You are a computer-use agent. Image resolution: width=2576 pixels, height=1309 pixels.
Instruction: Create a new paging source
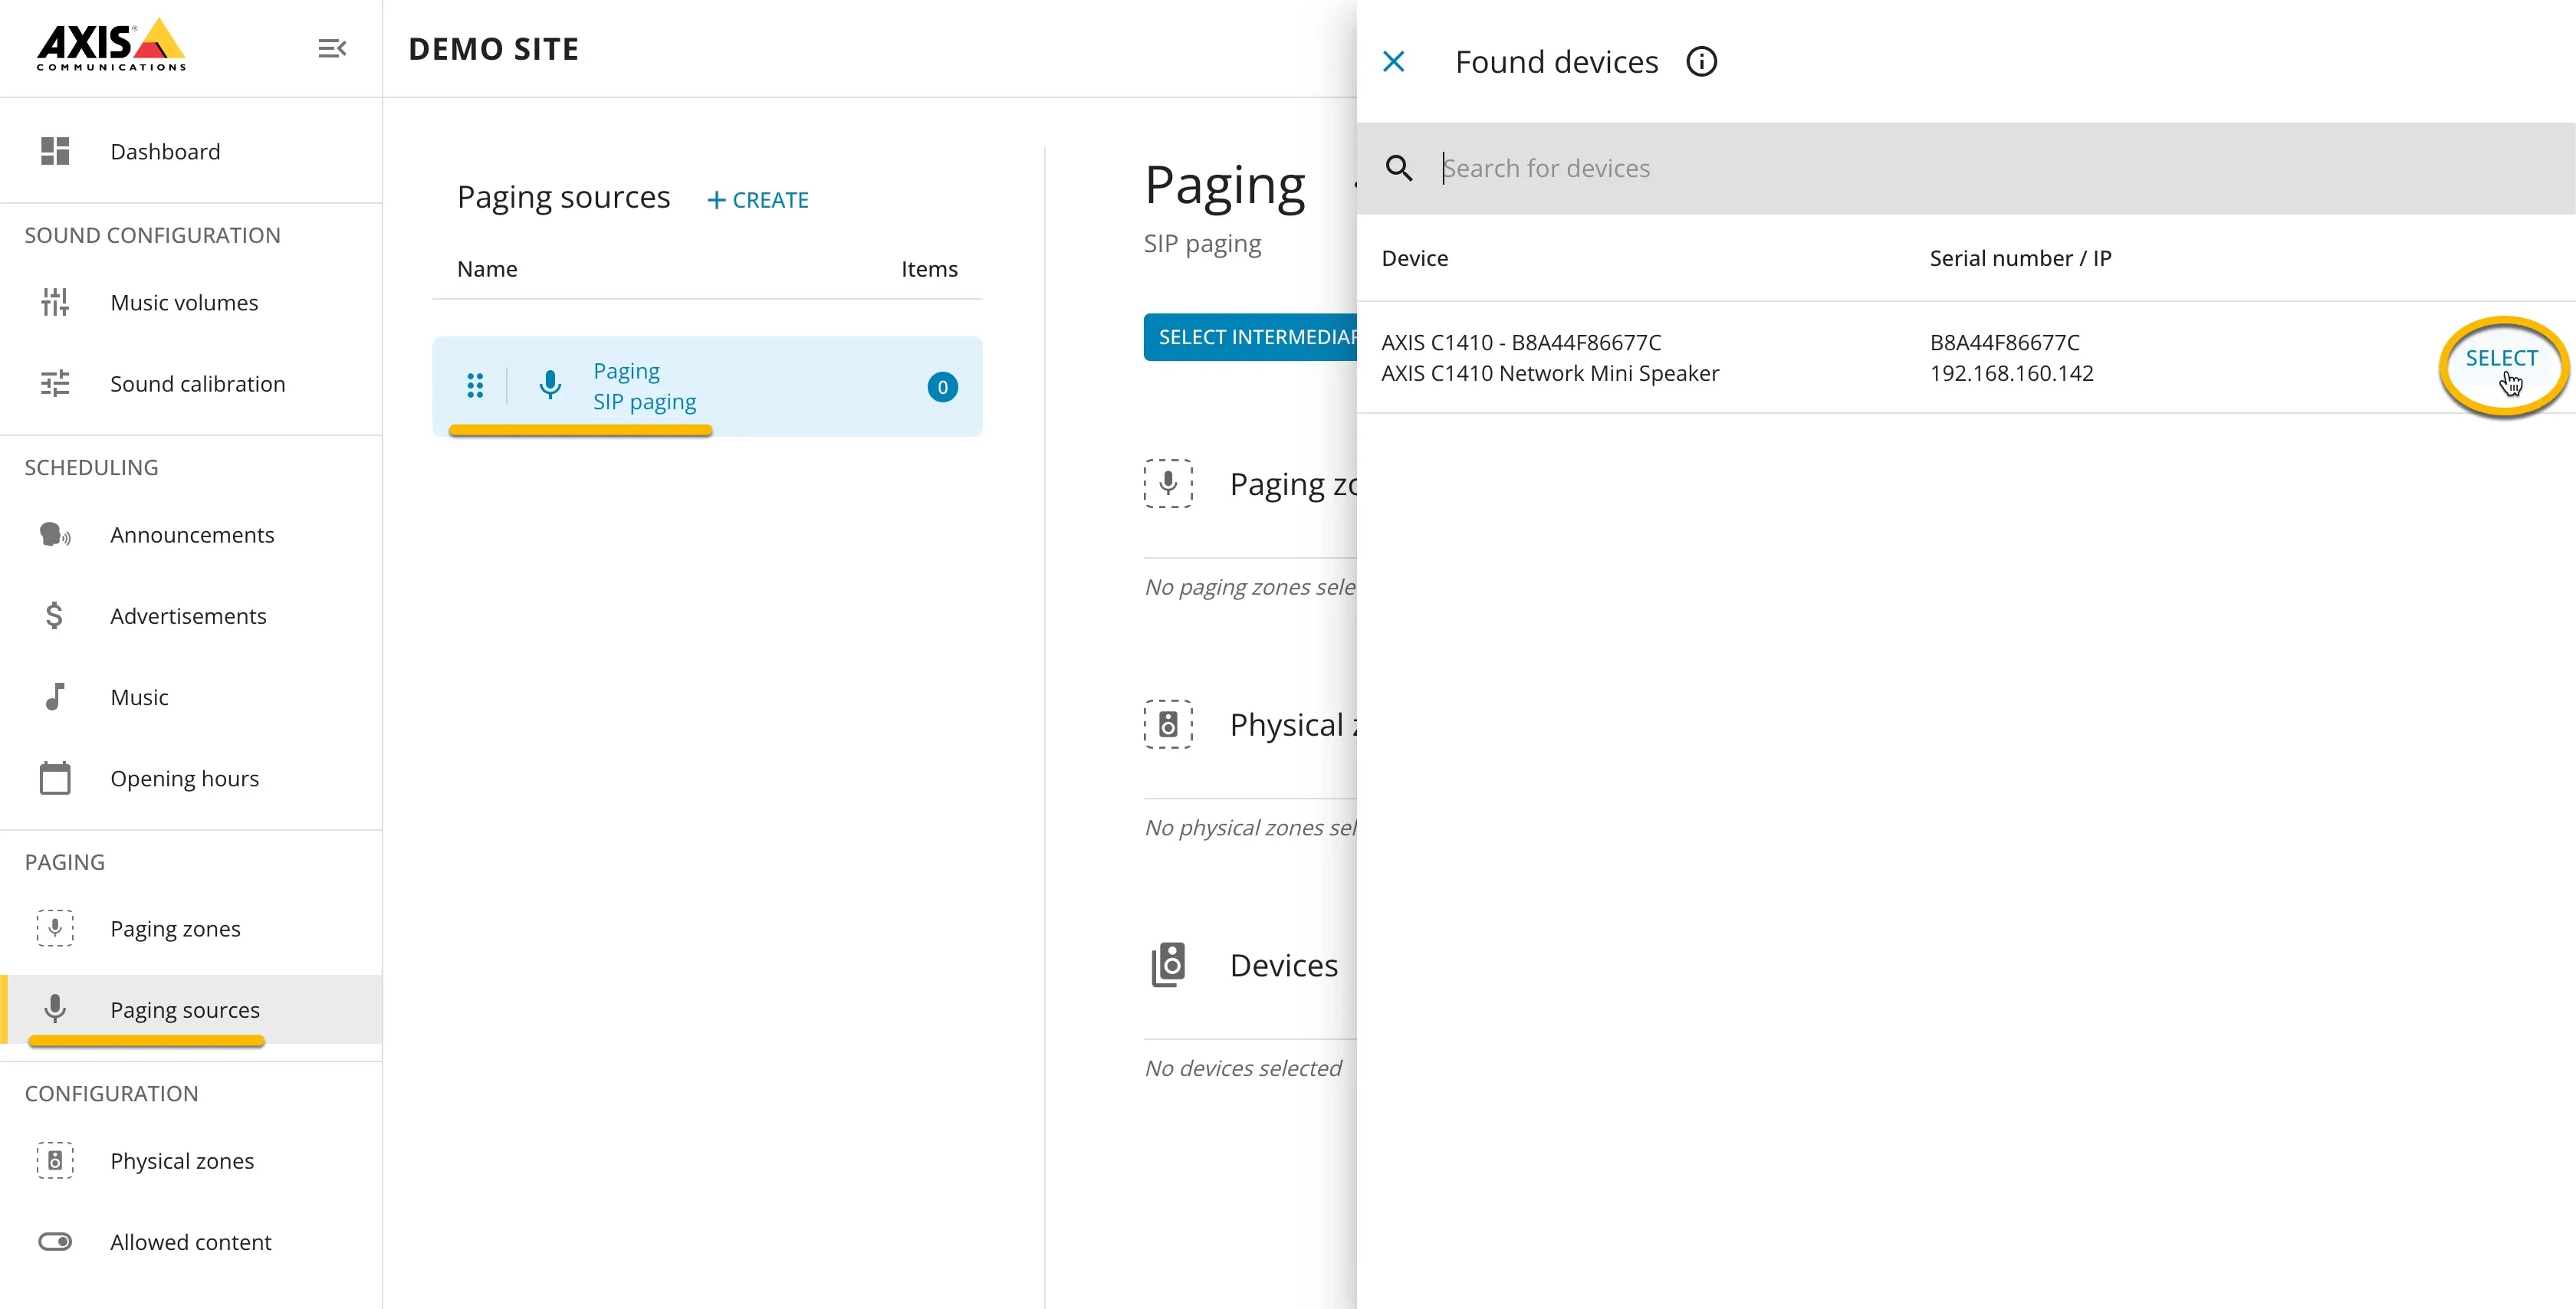758,200
